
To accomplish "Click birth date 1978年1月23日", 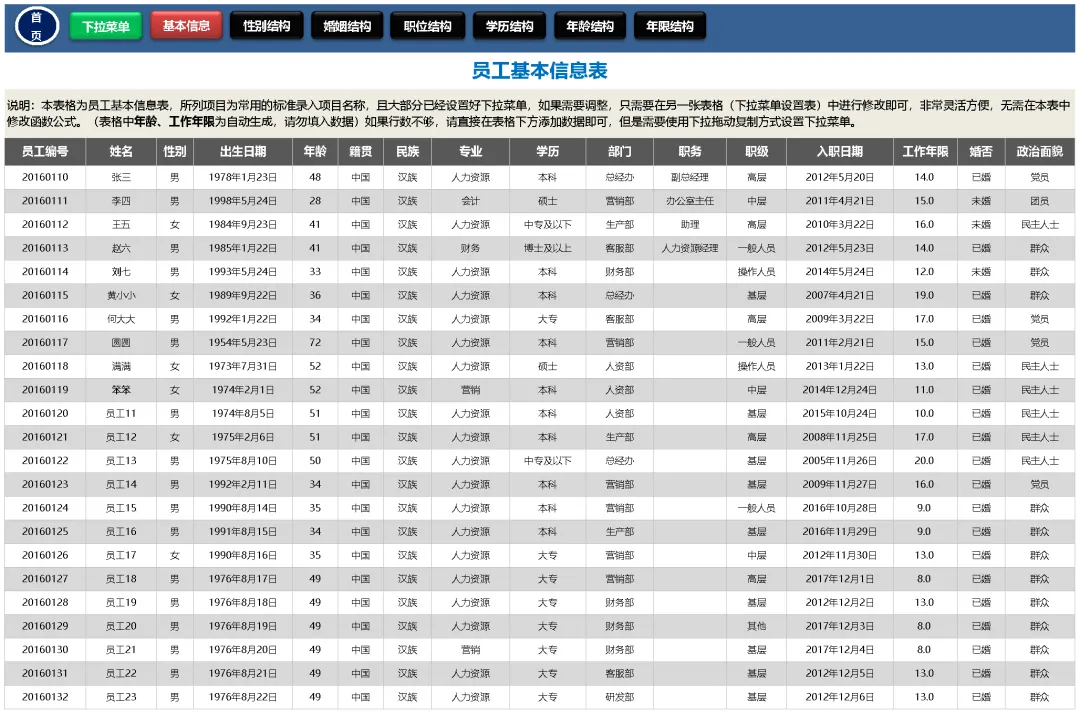I will tap(243, 178).
